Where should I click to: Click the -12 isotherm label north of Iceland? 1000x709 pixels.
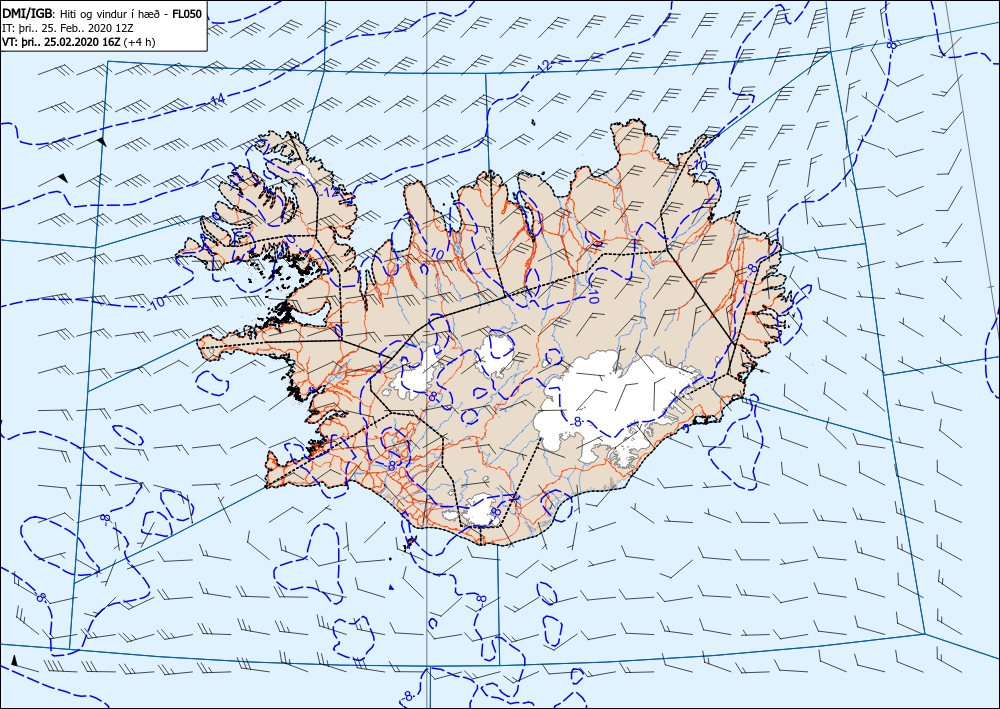[543, 66]
